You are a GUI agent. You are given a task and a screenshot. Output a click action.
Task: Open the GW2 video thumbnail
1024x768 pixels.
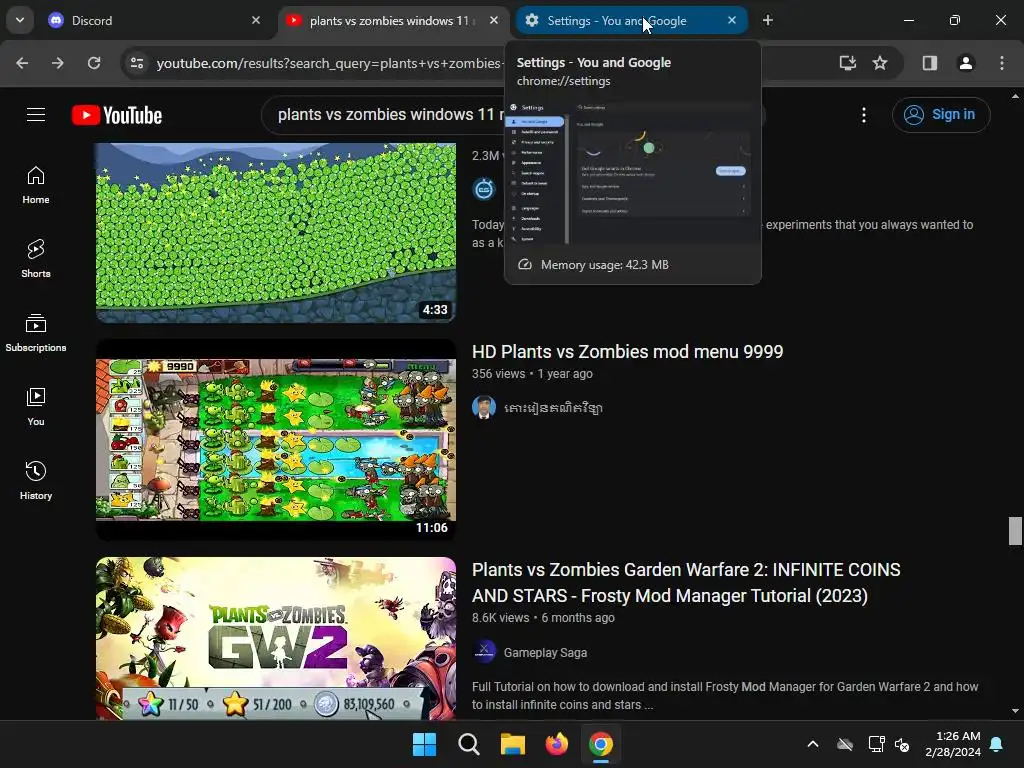[x=276, y=638]
